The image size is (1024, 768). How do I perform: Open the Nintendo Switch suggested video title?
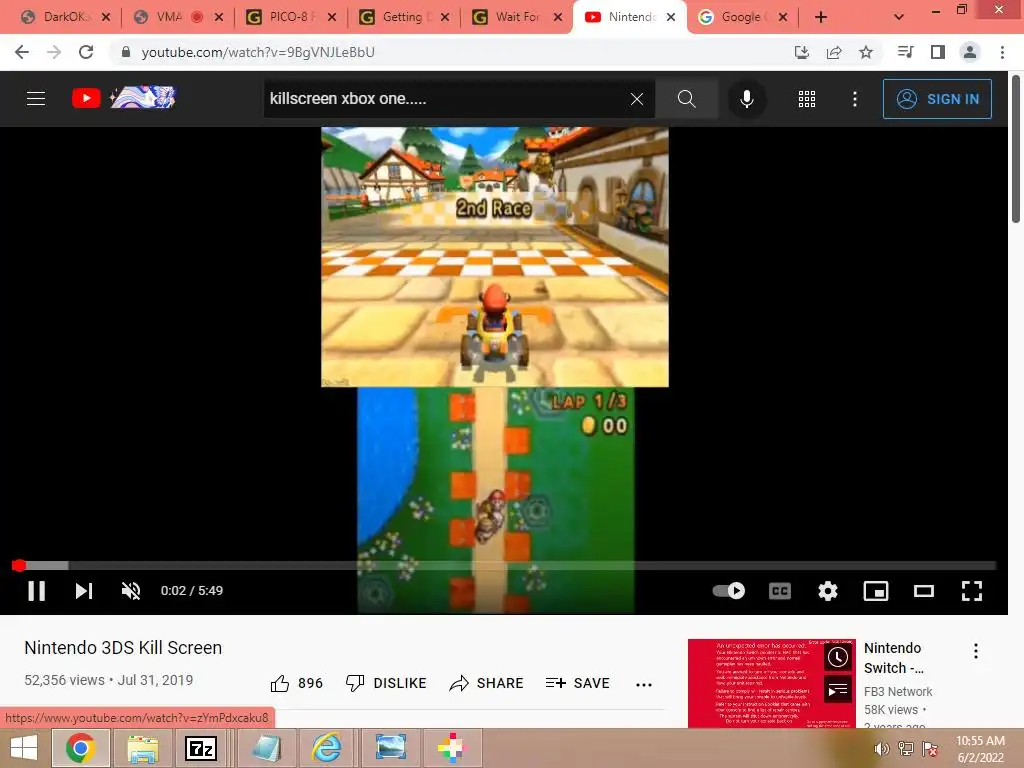point(893,658)
